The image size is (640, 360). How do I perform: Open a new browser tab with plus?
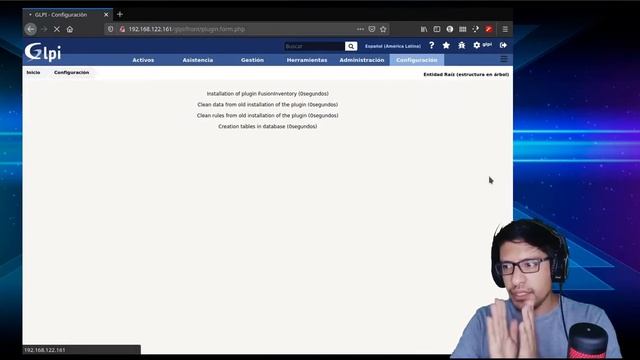pyautogui.click(x=120, y=14)
